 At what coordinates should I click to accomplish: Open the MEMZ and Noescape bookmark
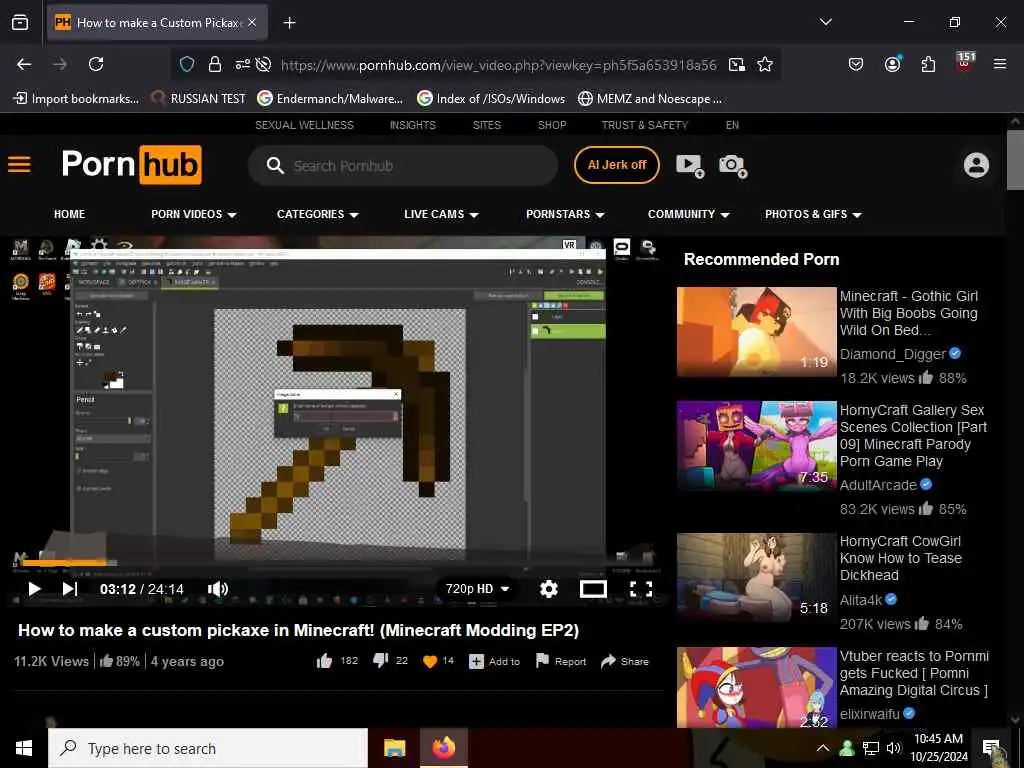tap(650, 99)
